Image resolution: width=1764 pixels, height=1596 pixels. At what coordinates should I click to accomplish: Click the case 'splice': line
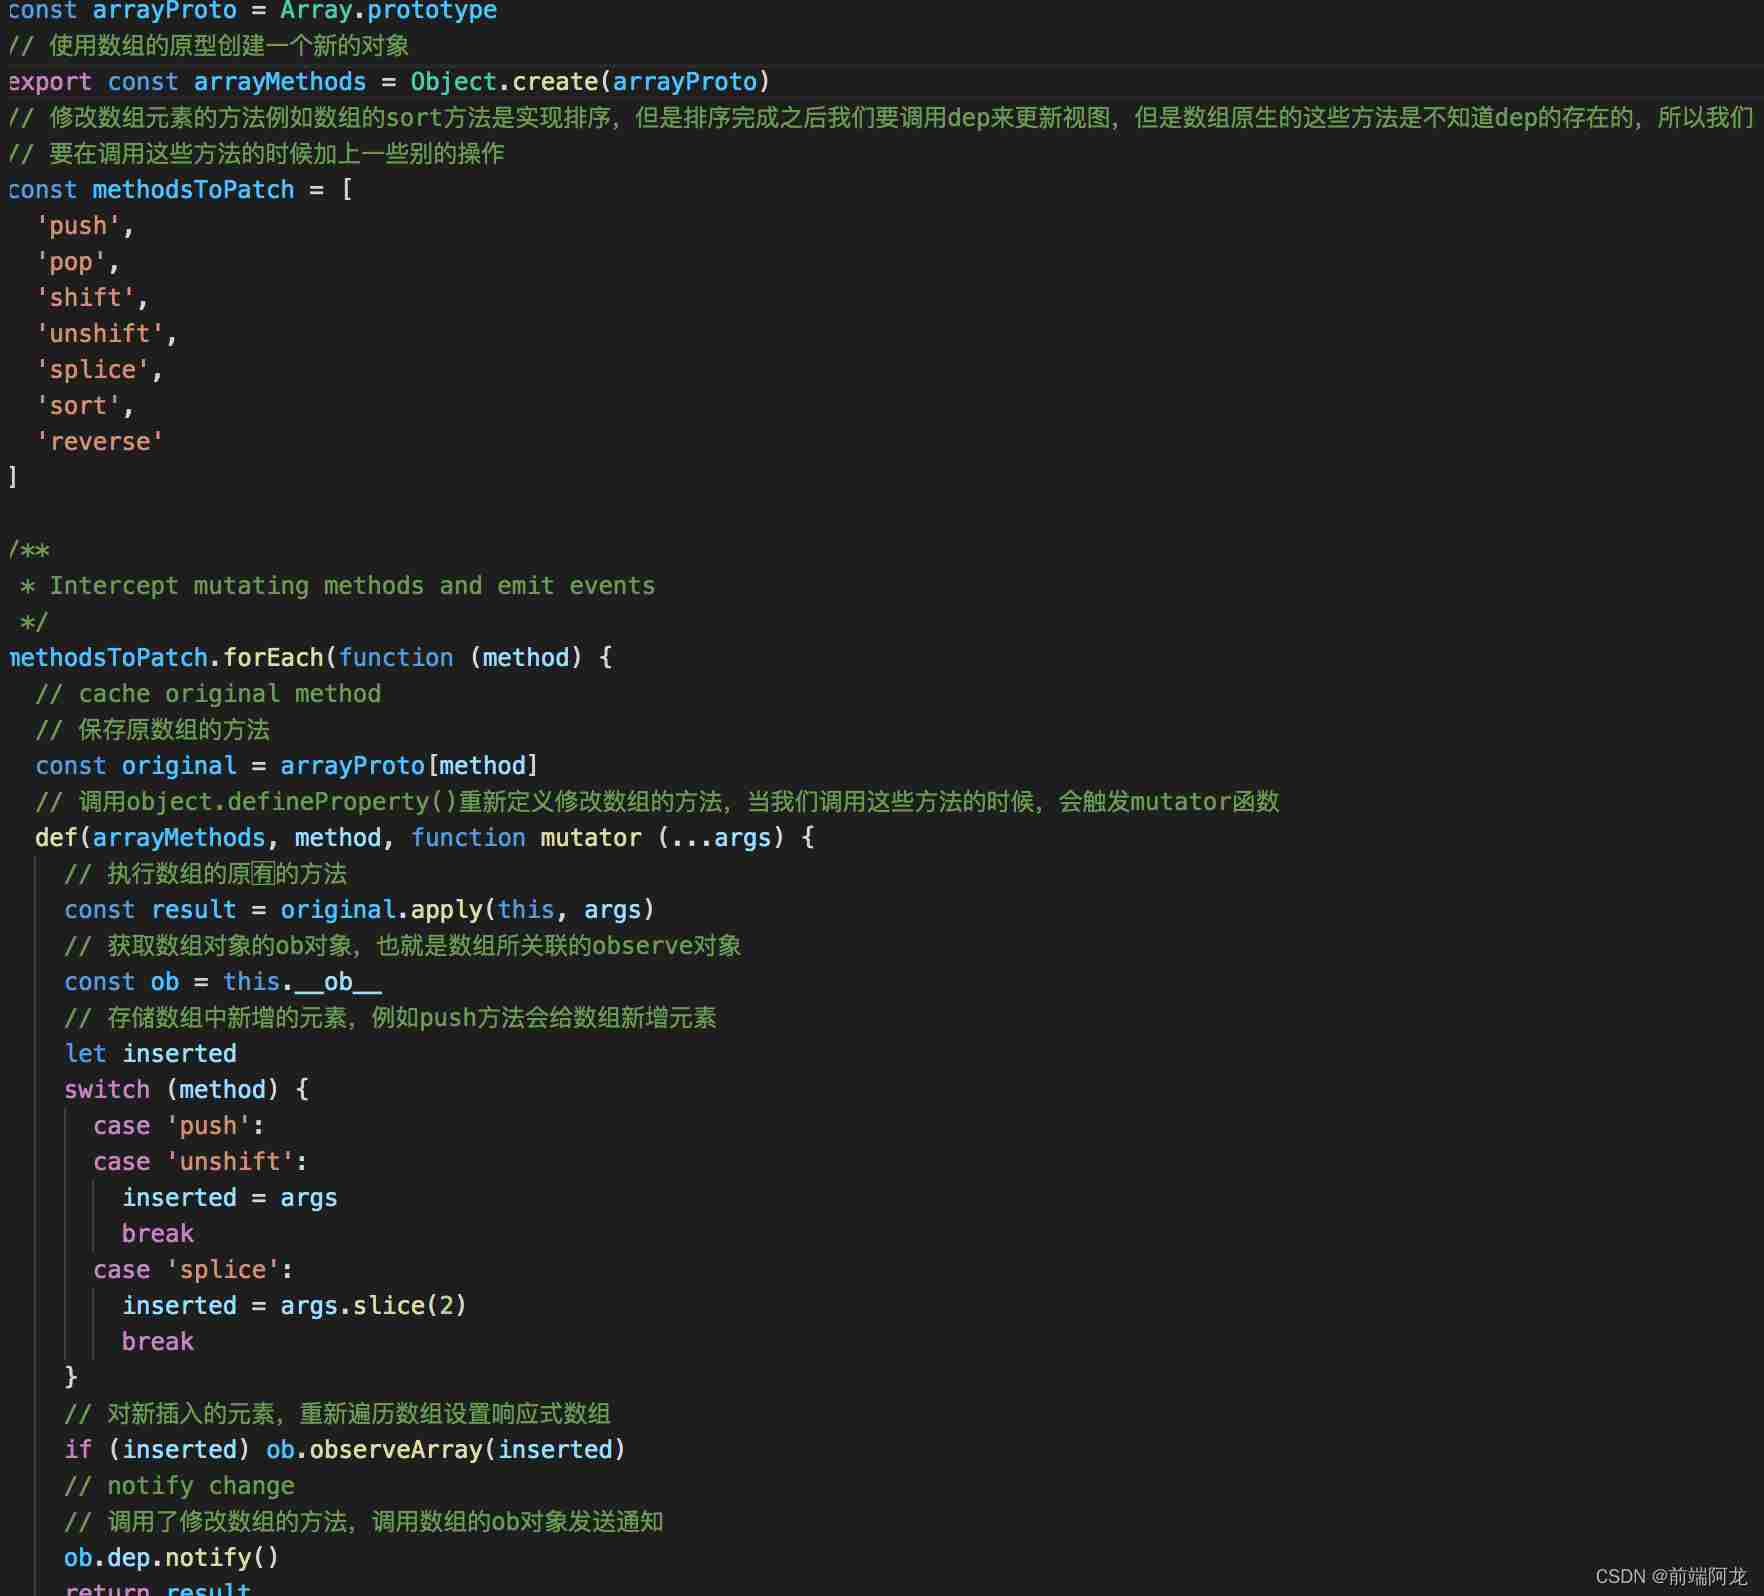pos(193,1270)
